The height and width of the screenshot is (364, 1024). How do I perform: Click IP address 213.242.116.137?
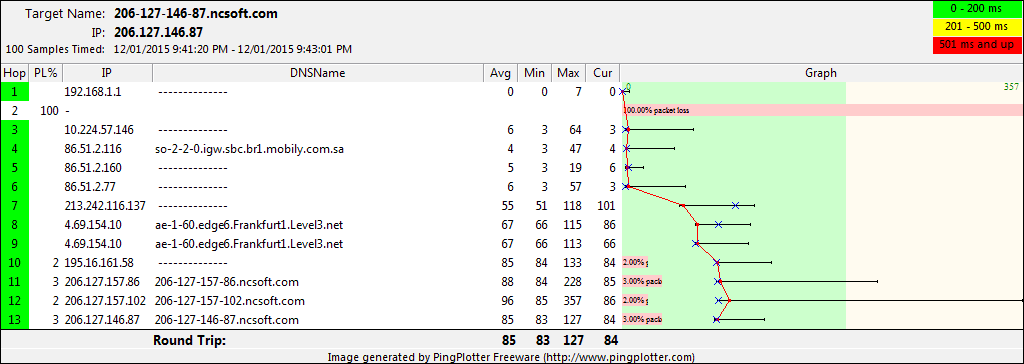coord(104,206)
